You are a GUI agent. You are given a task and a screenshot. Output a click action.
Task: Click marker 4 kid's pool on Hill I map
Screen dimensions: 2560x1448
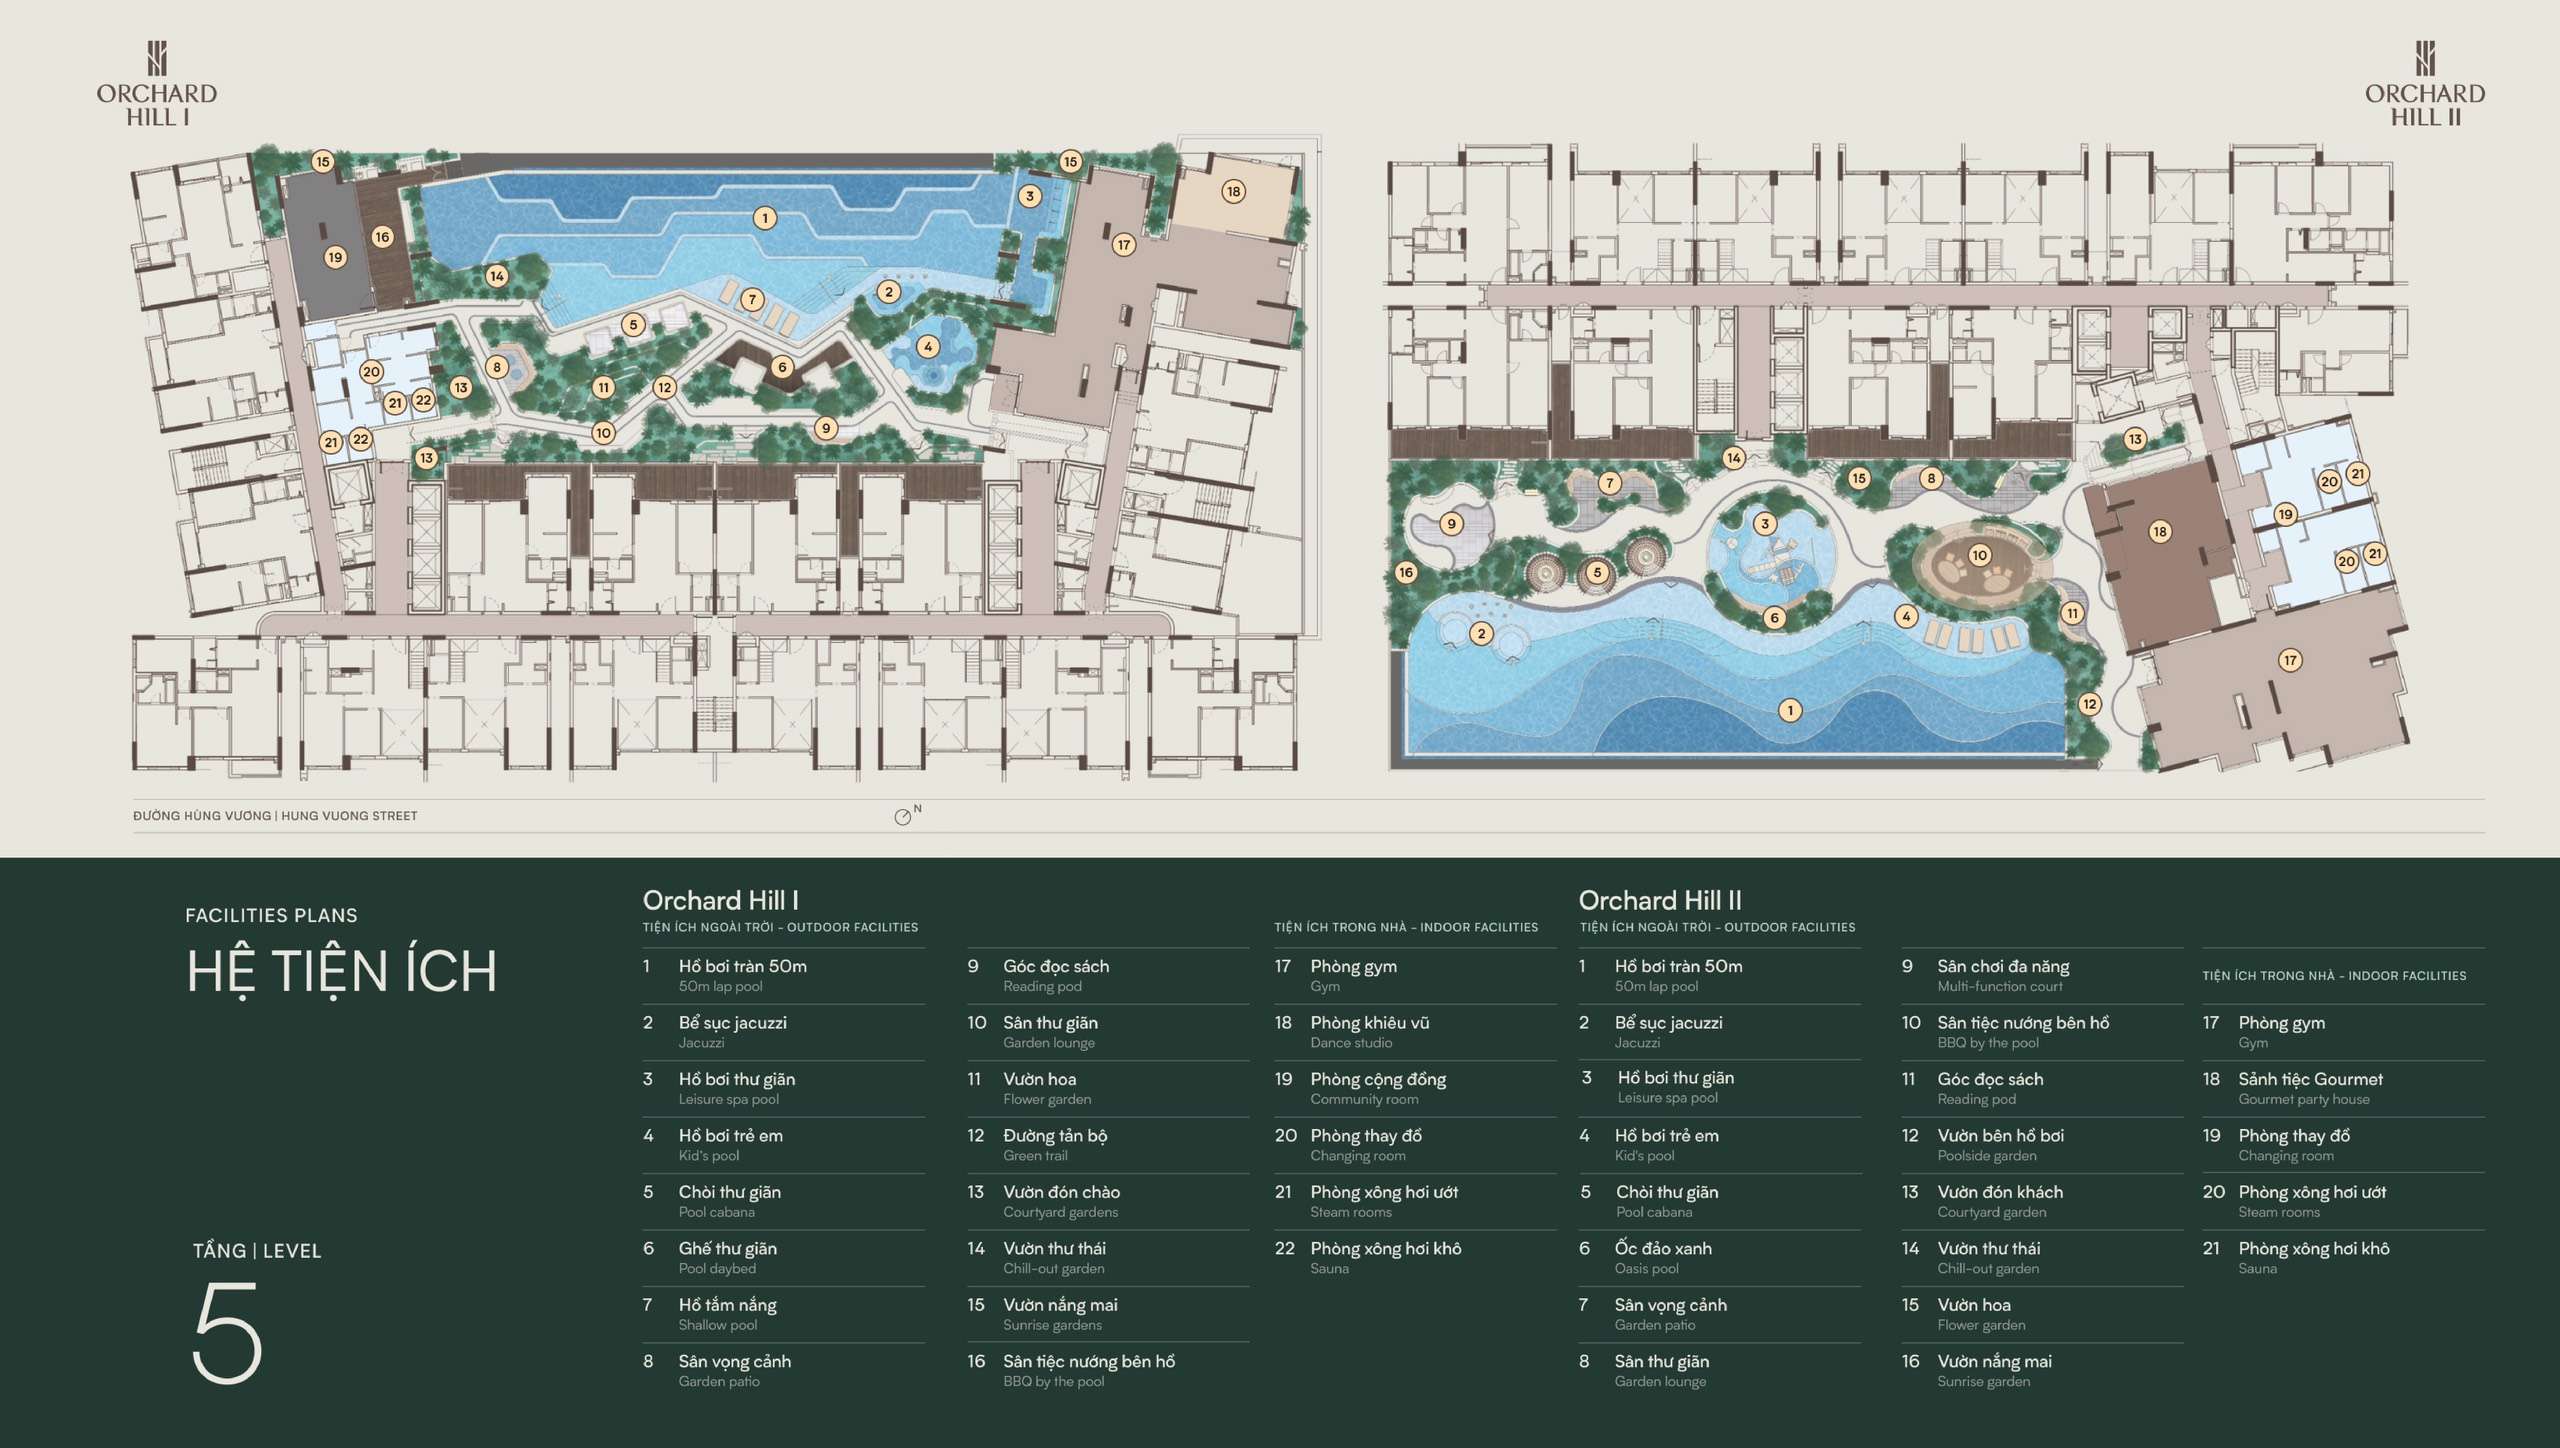coord(928,347)
